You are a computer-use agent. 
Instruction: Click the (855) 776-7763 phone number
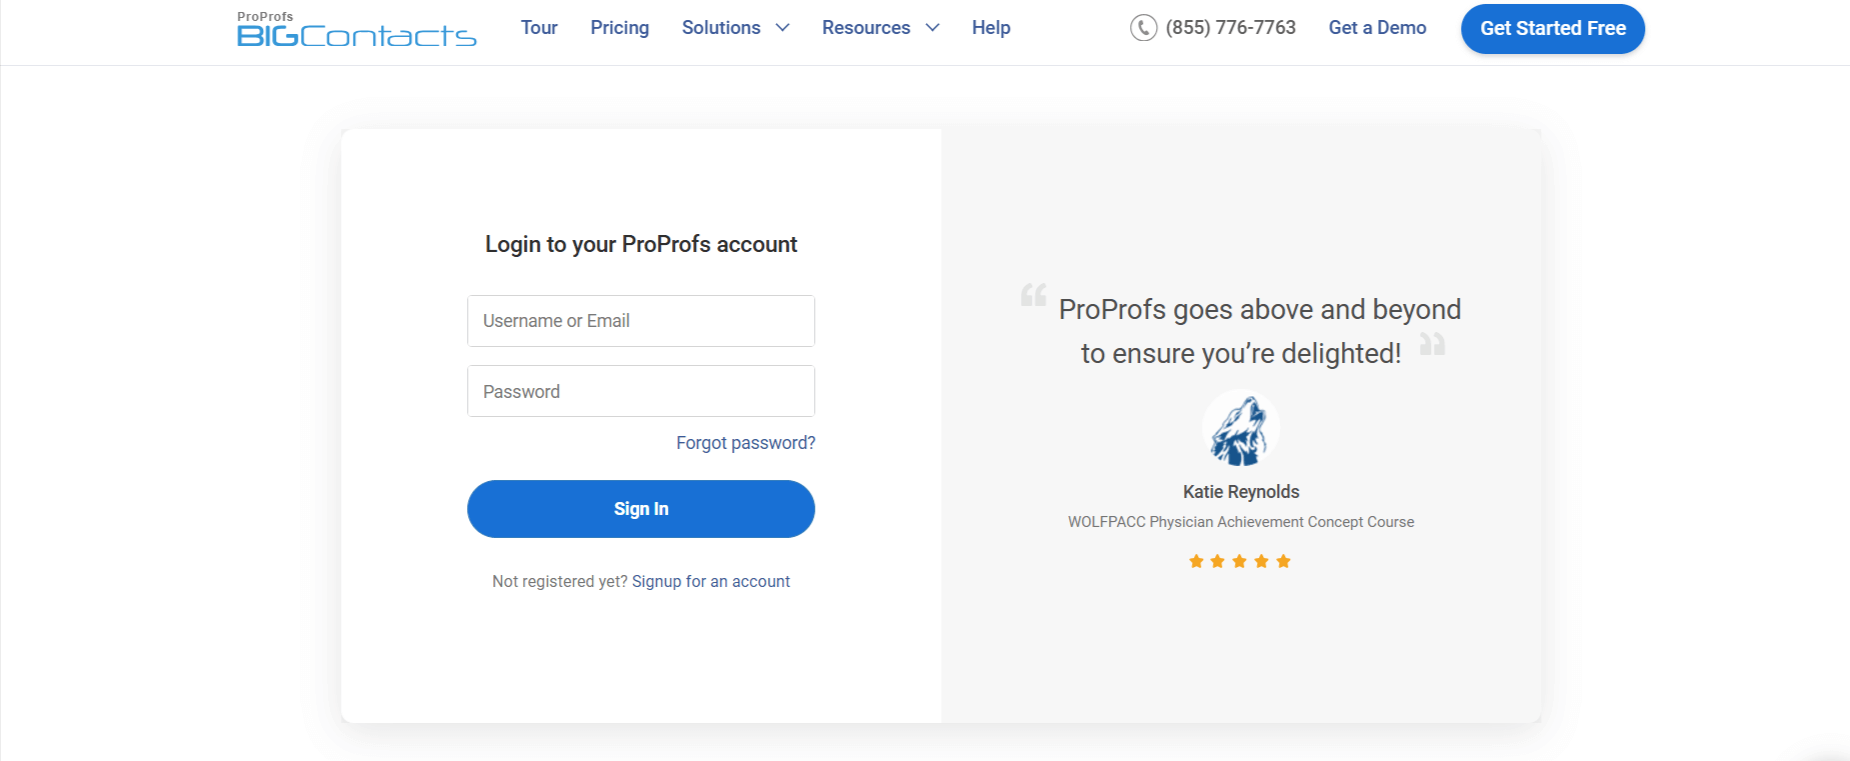point(1230,28)
